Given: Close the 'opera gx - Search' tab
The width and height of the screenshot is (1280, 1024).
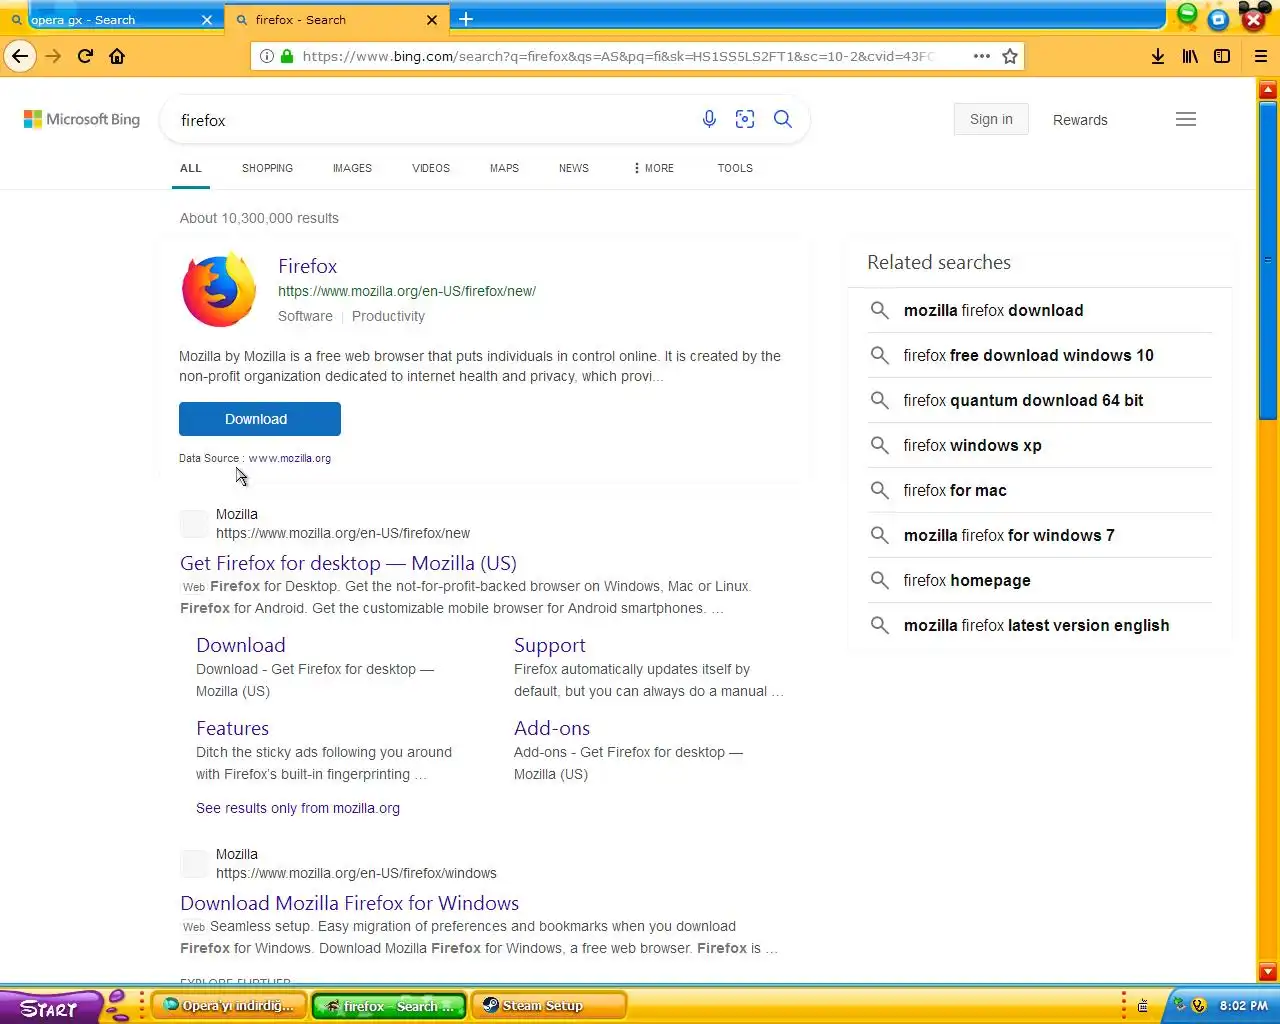Looking at the screenshot, I should click(207, 20).
